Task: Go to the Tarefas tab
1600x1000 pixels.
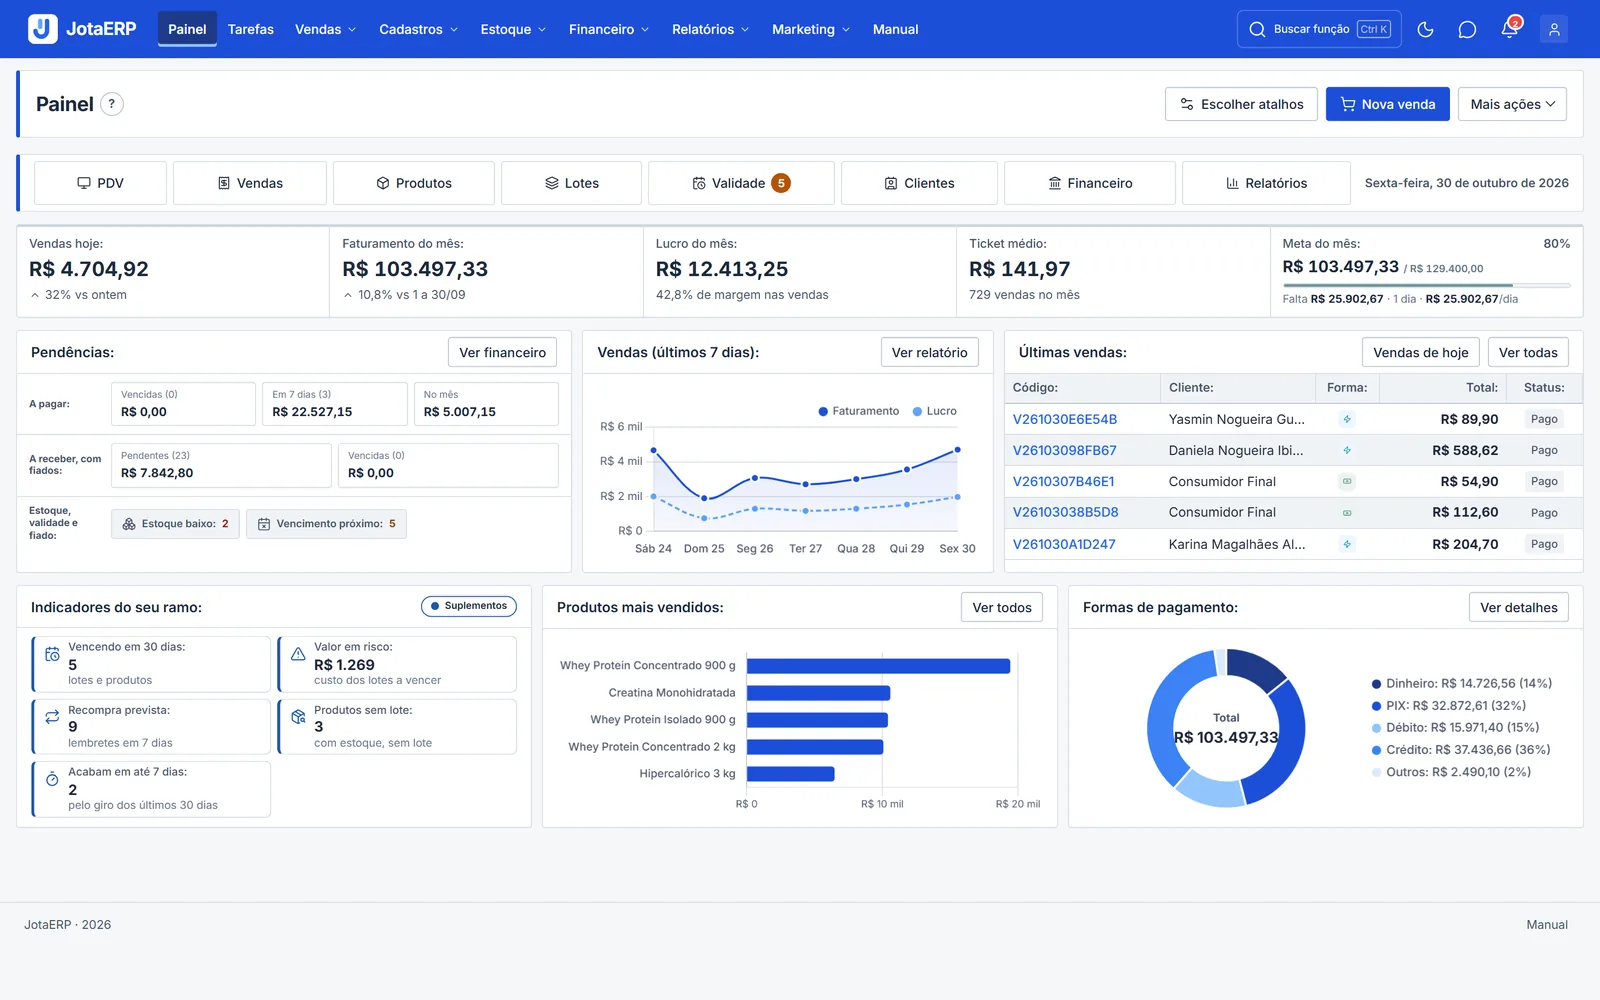Action: [x=251, y=30]
